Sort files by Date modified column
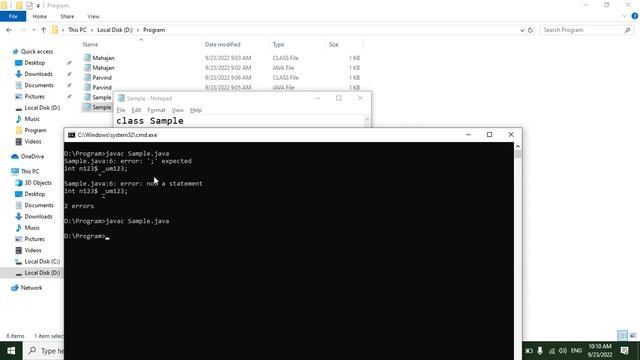 click(x=222, y=44)
